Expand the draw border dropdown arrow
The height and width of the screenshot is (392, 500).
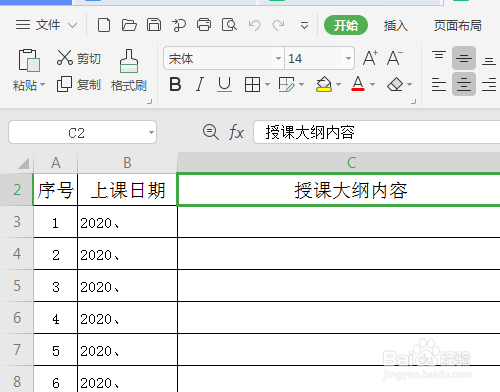coord(302,85)
